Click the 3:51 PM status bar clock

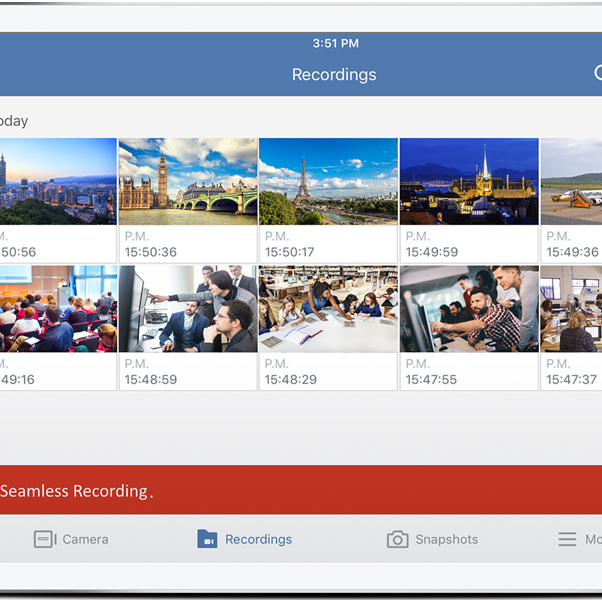pos(335,44)
